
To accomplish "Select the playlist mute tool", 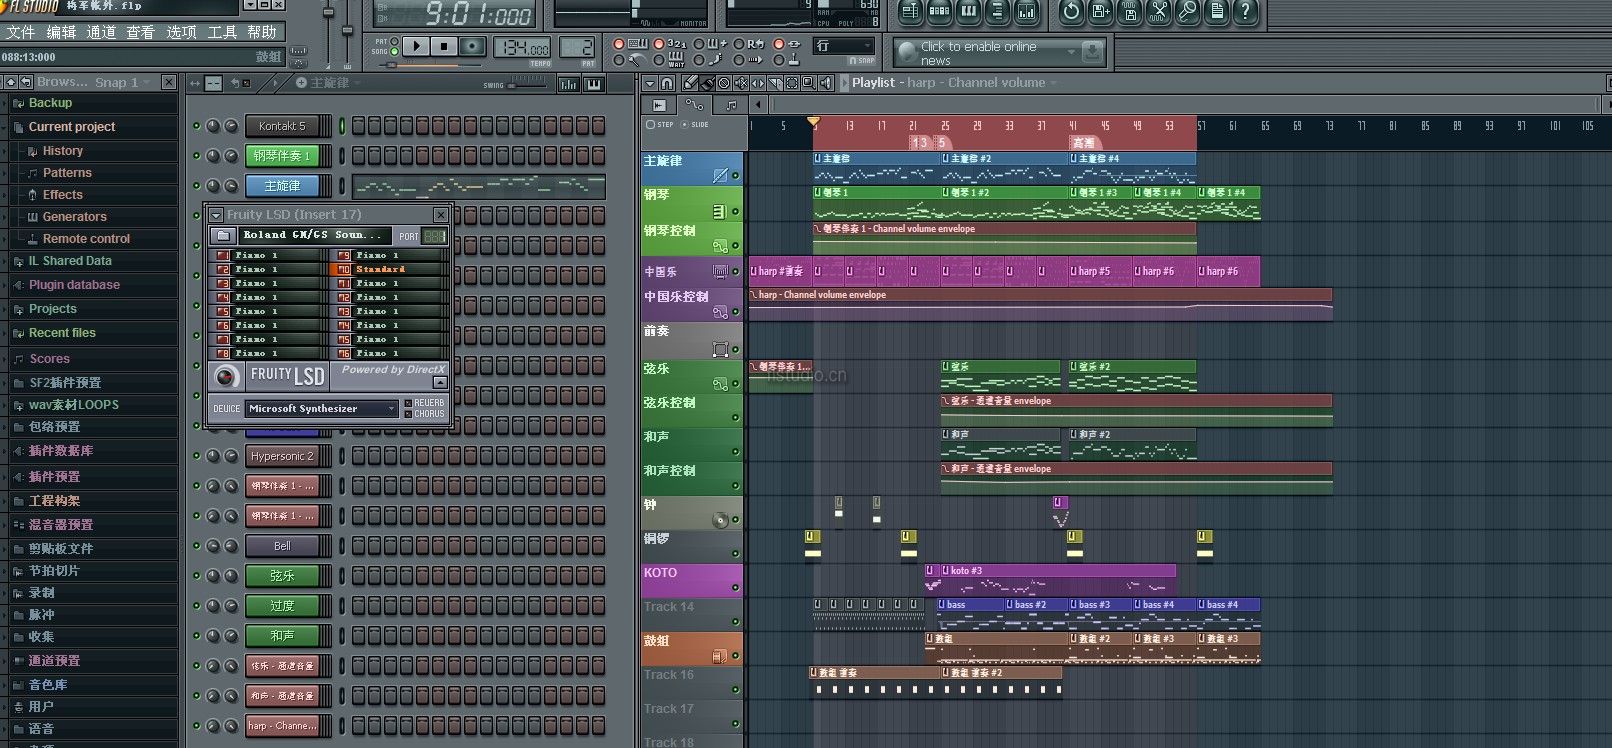I will (741, 83).
